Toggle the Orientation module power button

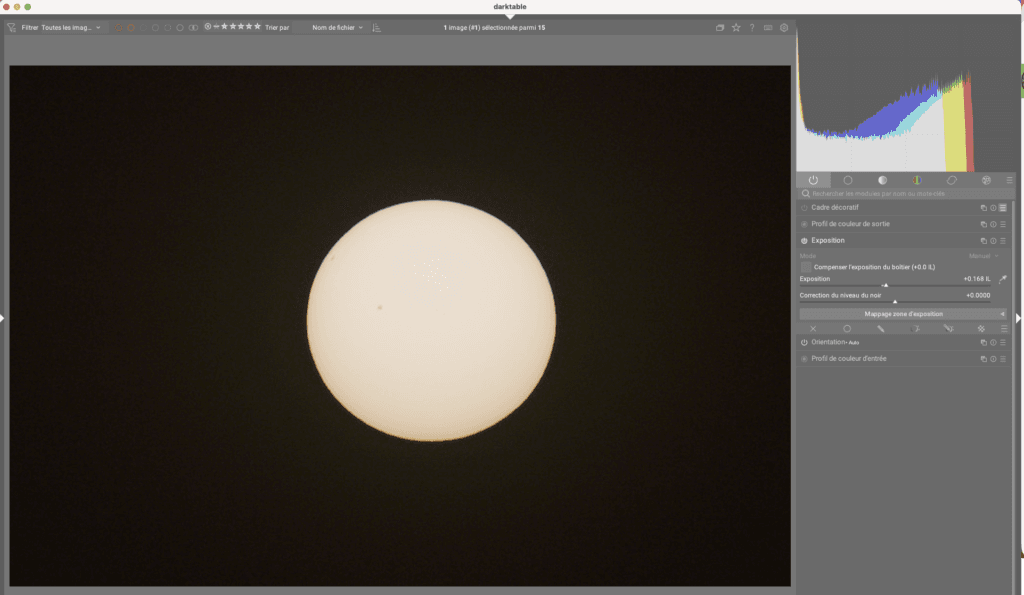(x=804, y=342)
